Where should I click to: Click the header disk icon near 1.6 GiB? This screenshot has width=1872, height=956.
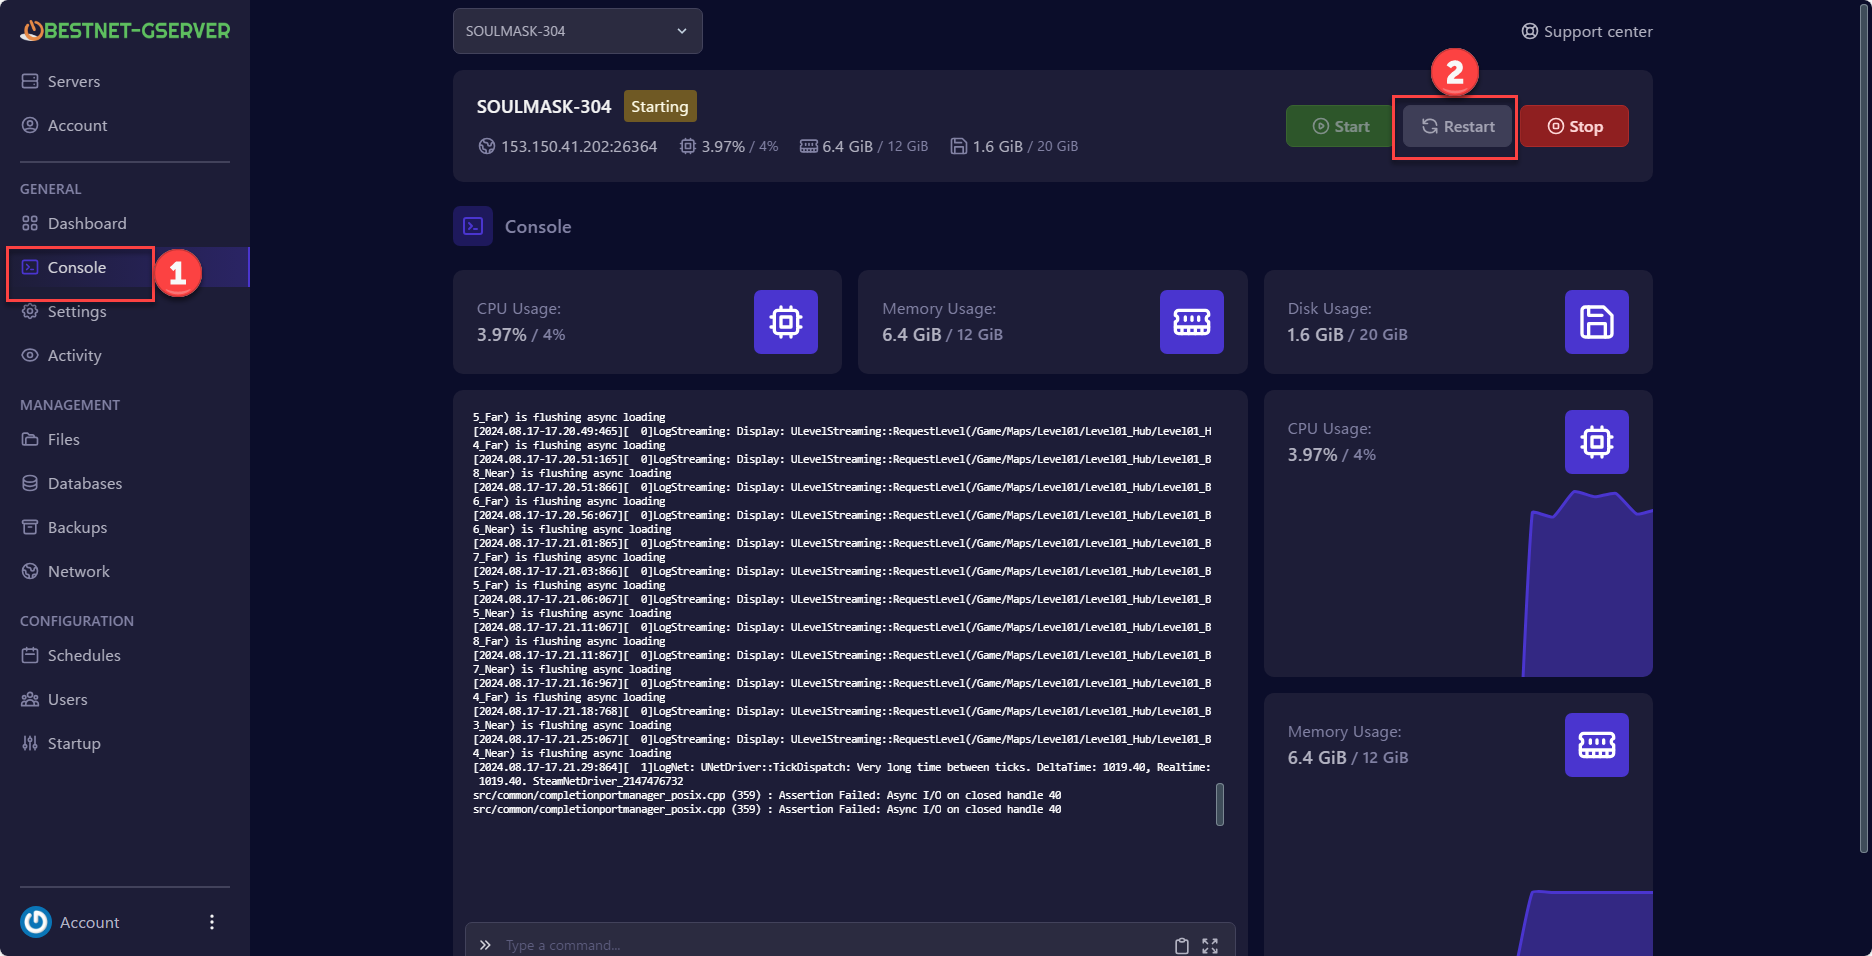pos(958,146)
